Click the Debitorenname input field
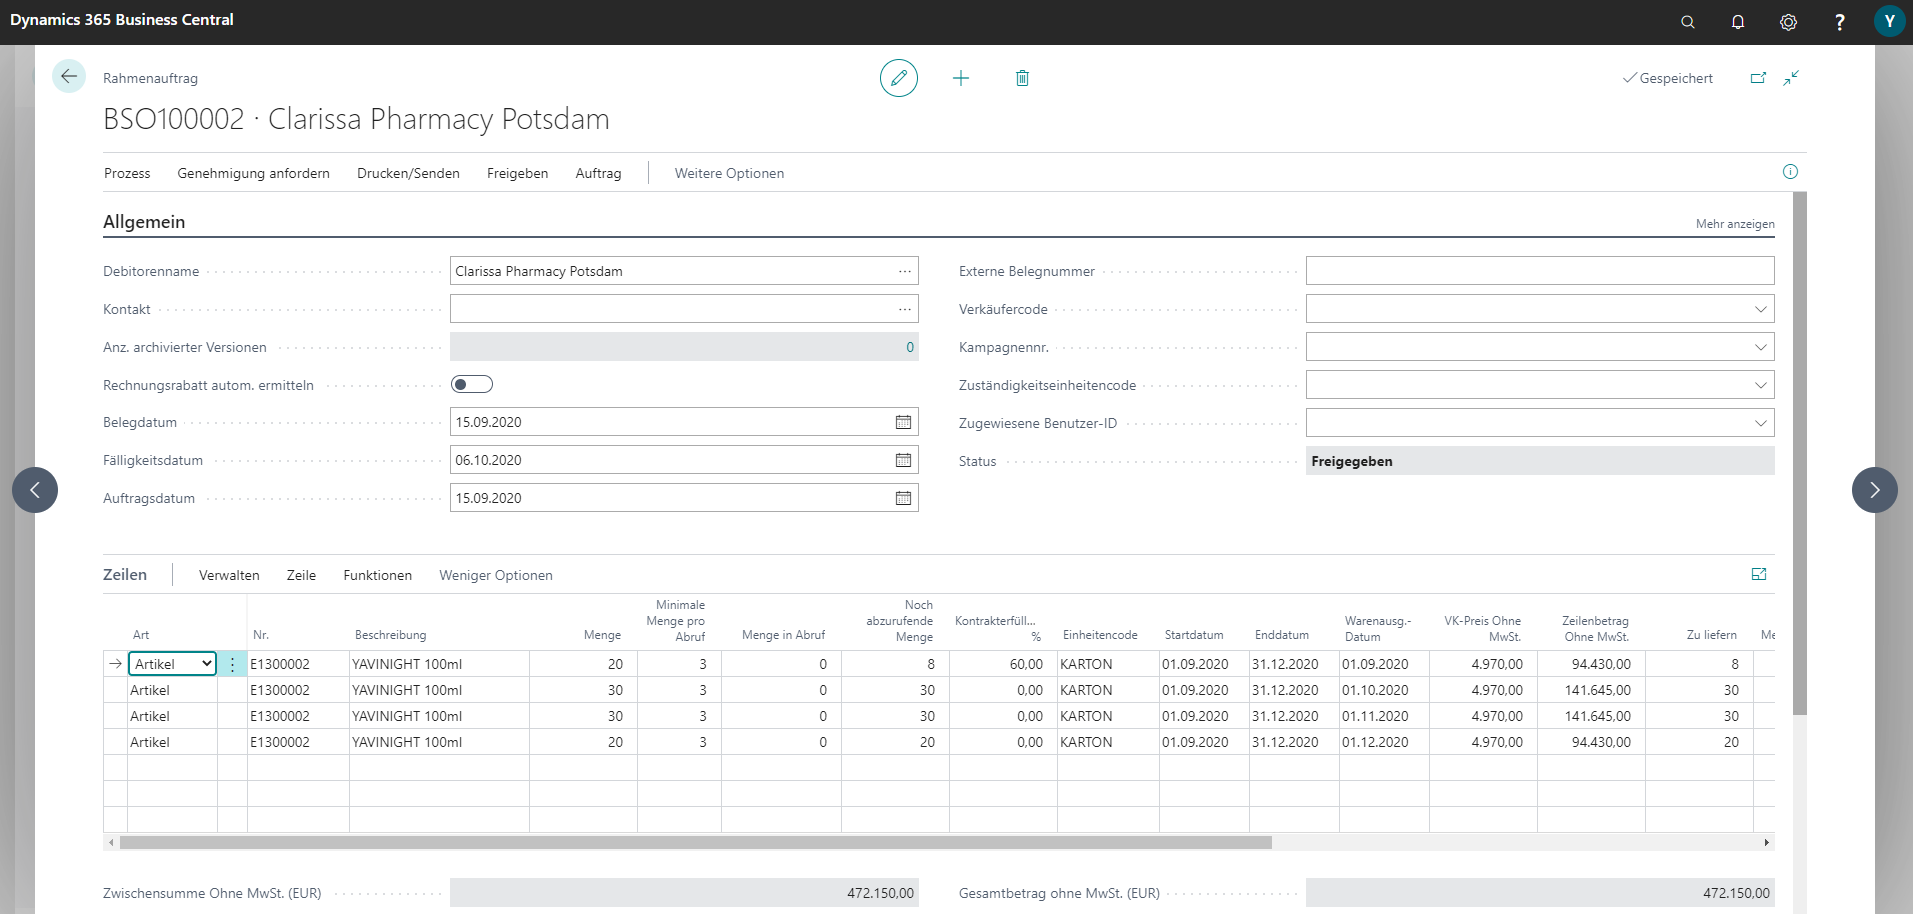Image resolution: width=1913 pixels, height=914 pixels. tap(684, 271)
